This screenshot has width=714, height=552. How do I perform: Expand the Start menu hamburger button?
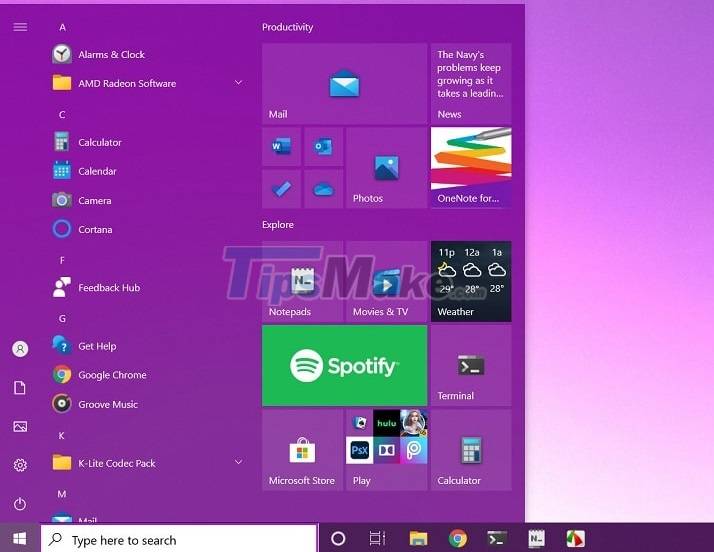click(x=20, y=27)
